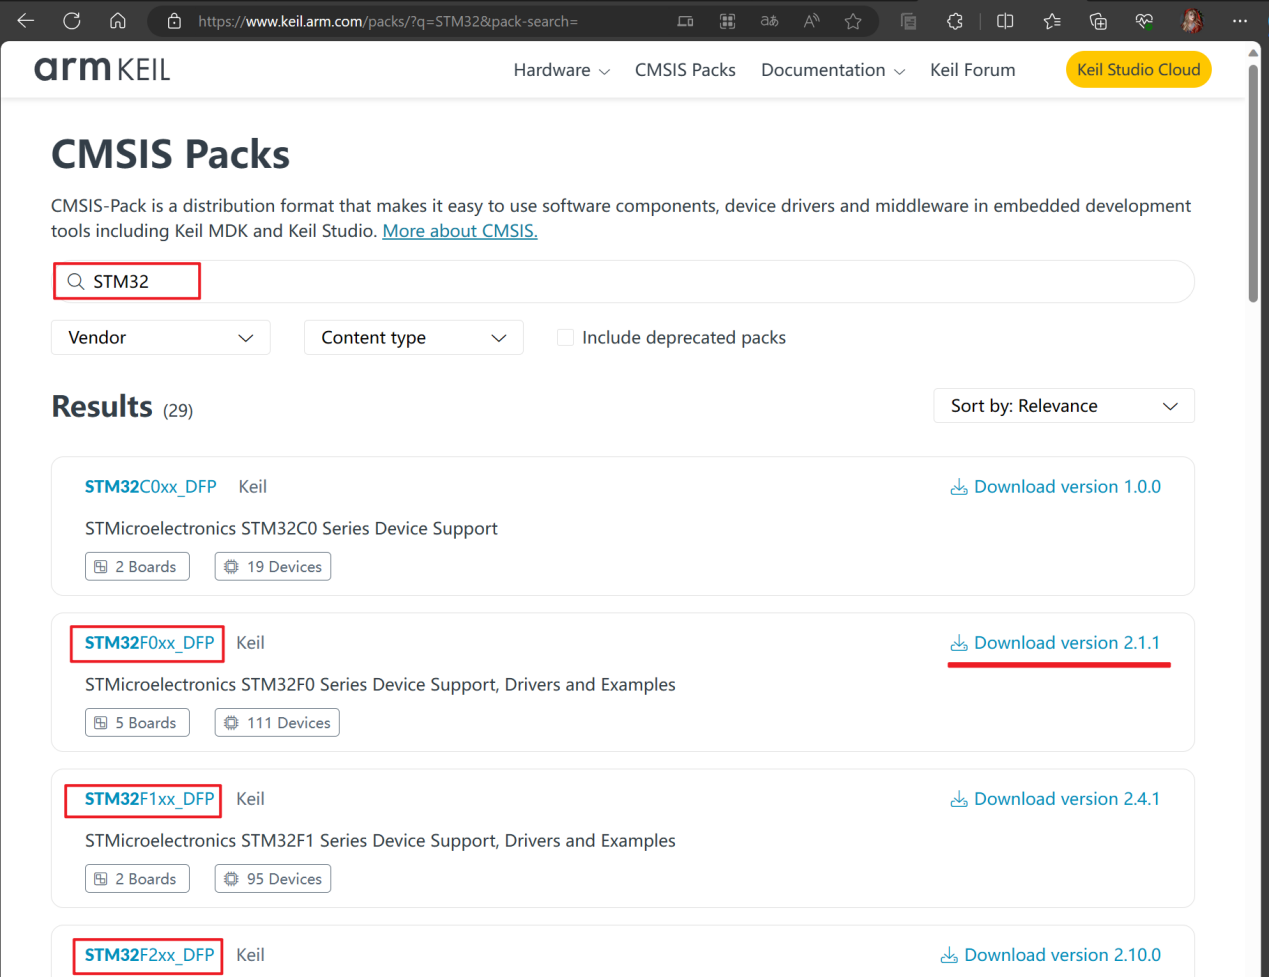Screen dimensions: 1269x977
Task: Click the scrollbar up arrow
Action: [x=1253, y=52]
